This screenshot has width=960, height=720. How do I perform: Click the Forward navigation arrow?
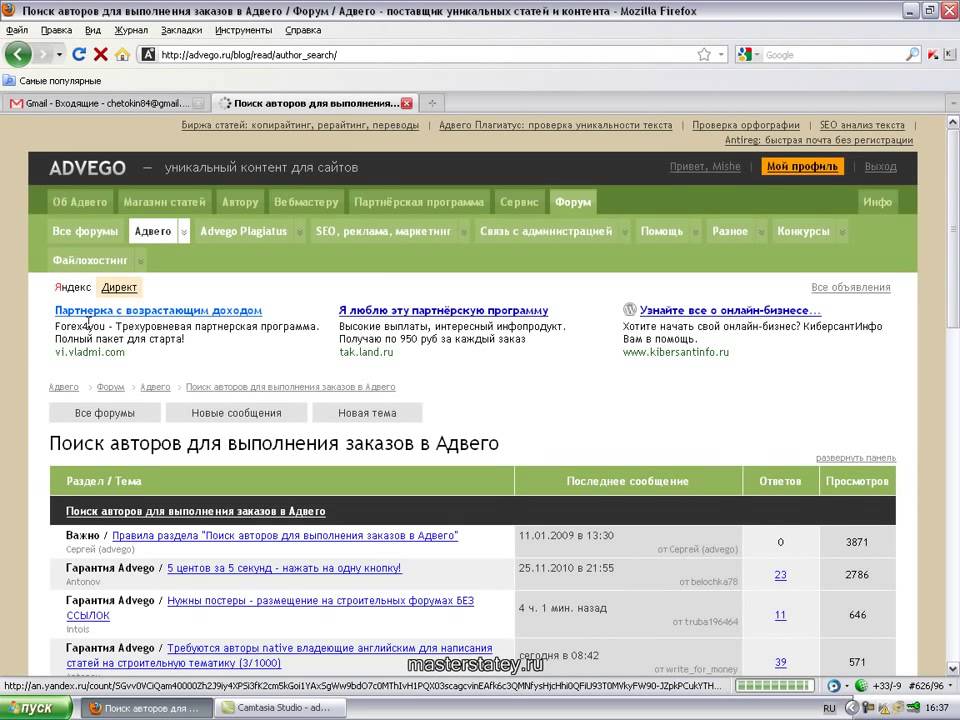43,54
